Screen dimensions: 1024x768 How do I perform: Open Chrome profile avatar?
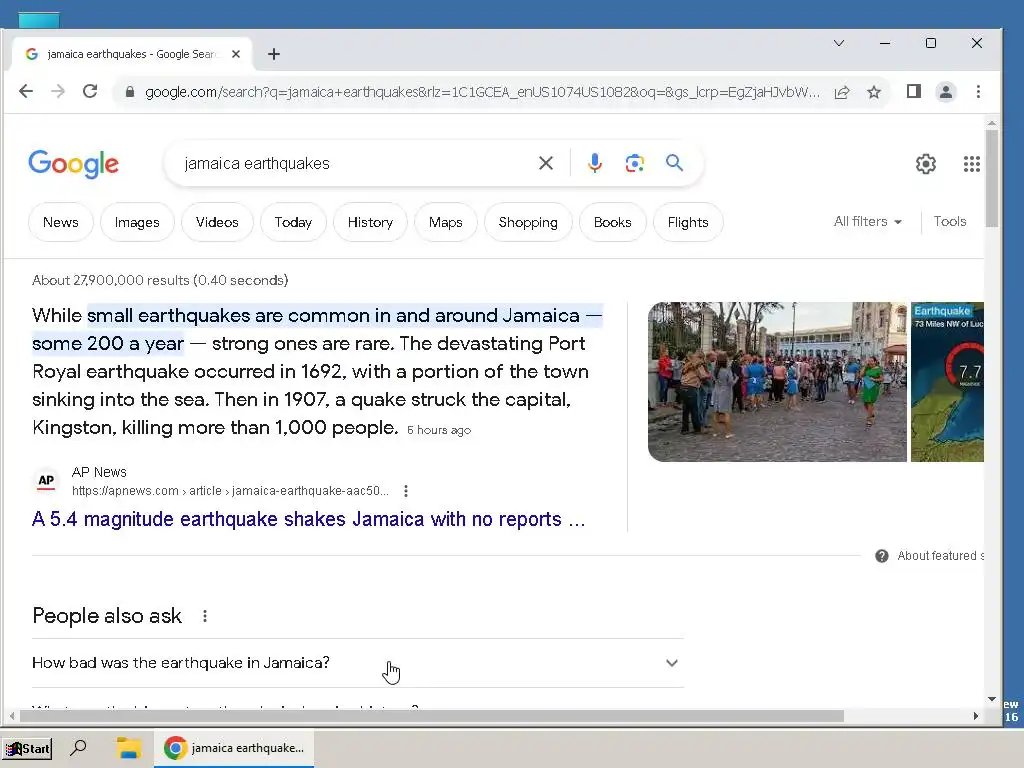pyautogui.click(x=946, y=91)
